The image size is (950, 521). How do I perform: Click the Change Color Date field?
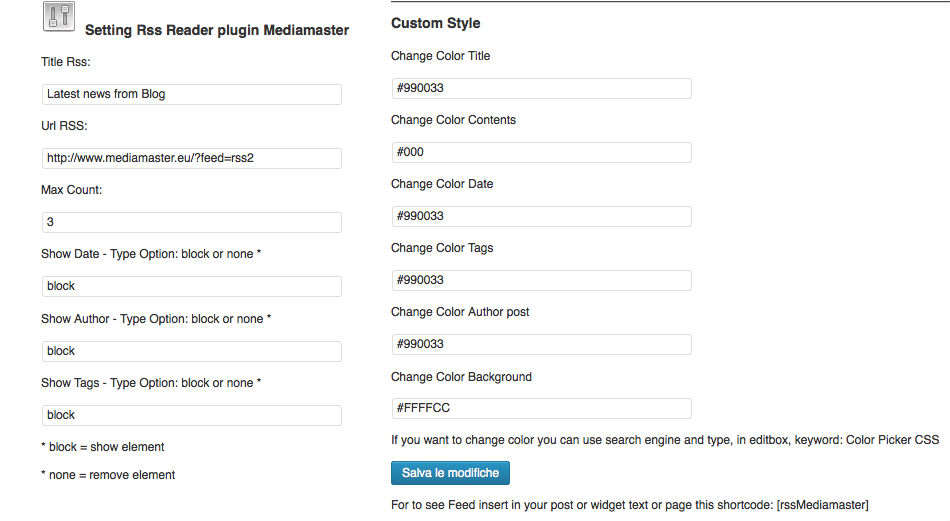tap(541, 216)
